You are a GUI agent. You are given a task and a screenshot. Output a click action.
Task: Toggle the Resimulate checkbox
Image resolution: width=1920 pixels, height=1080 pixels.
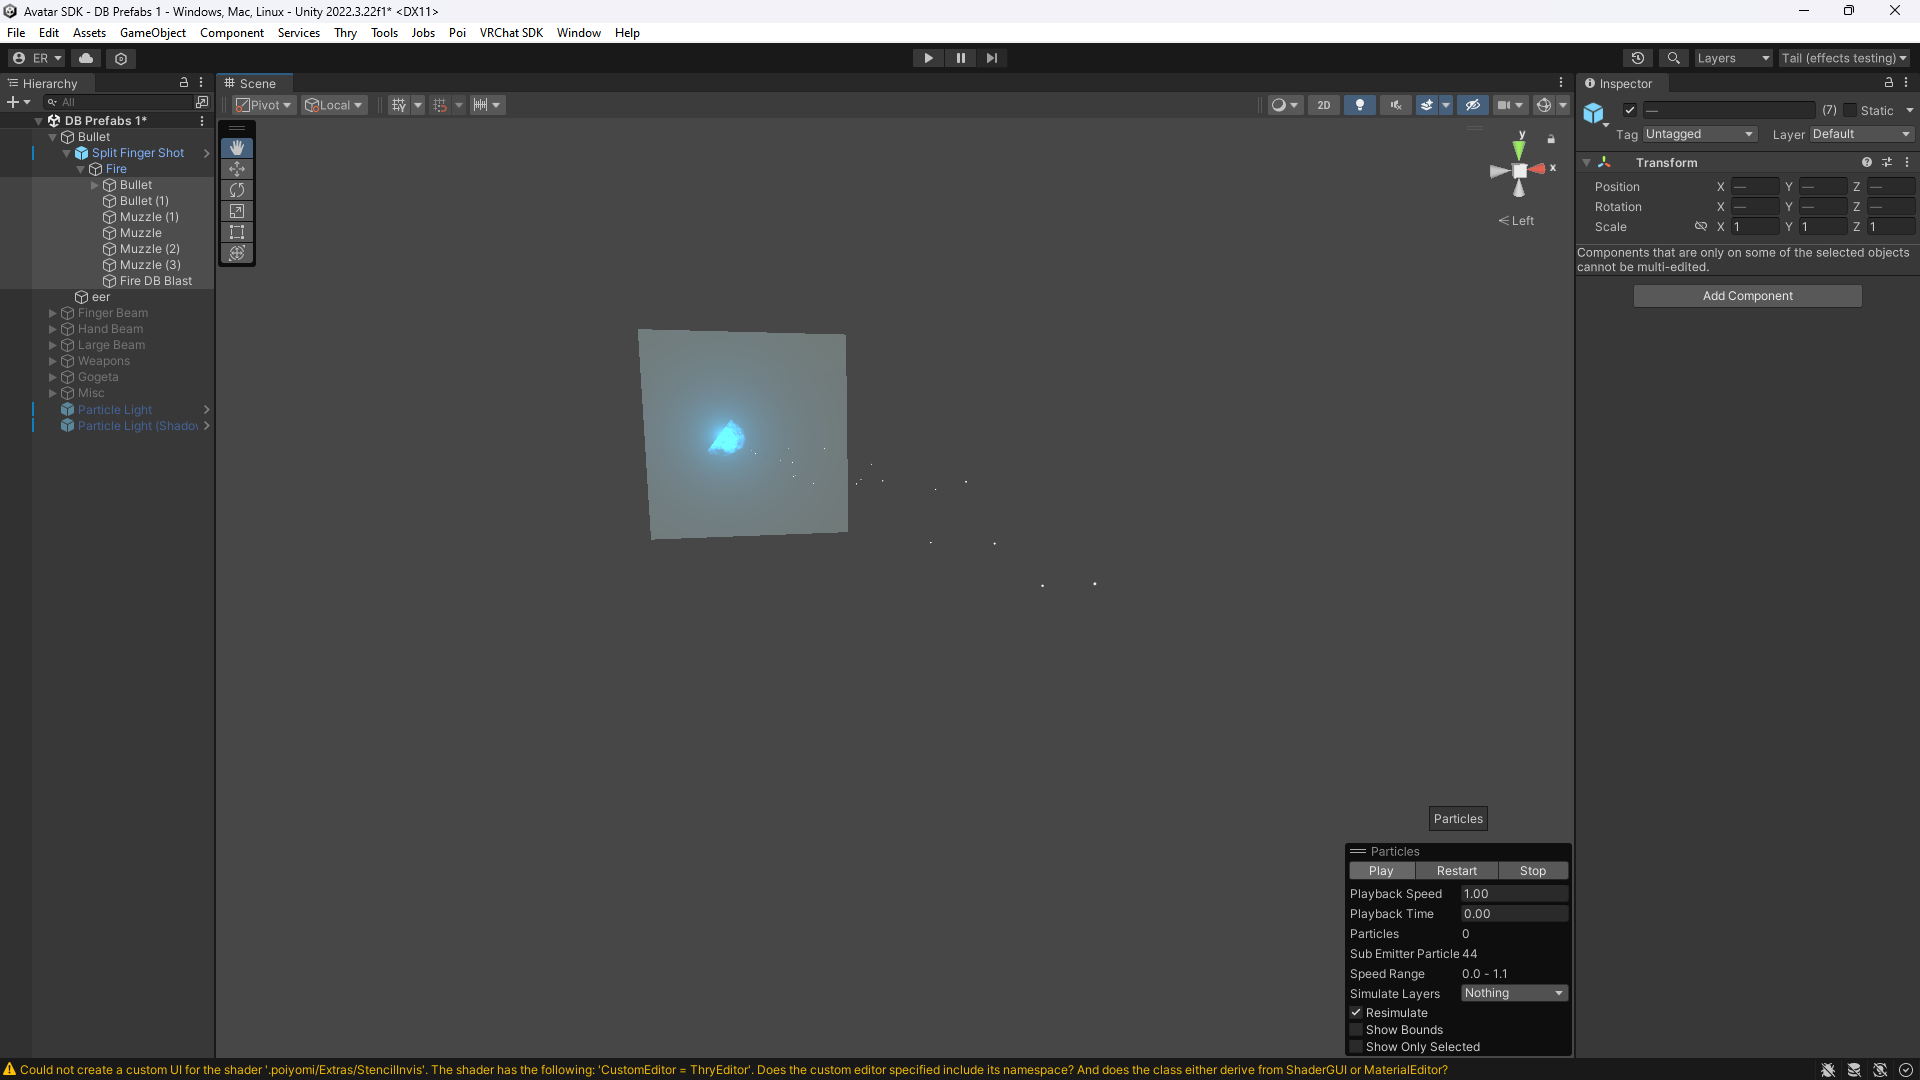click(1356, 1012)
